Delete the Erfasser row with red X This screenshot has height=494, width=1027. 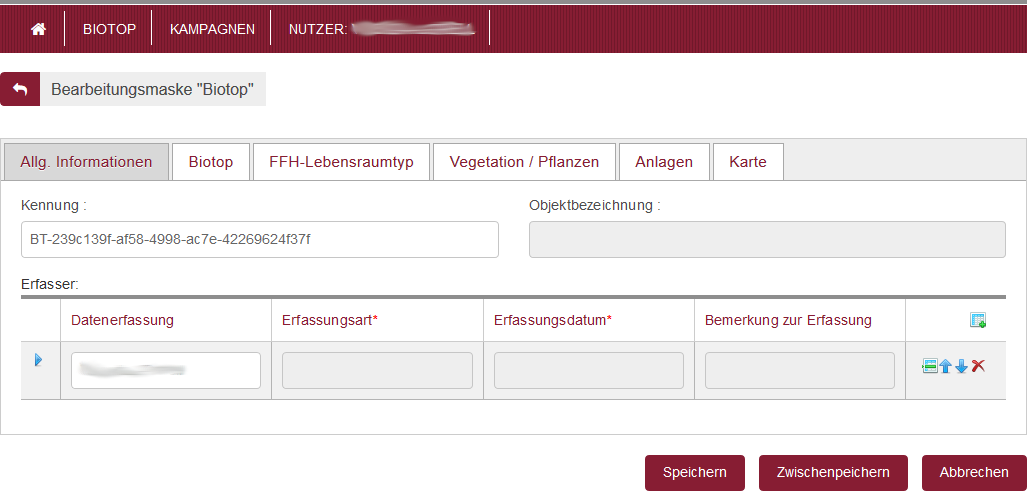click(978, 366)
